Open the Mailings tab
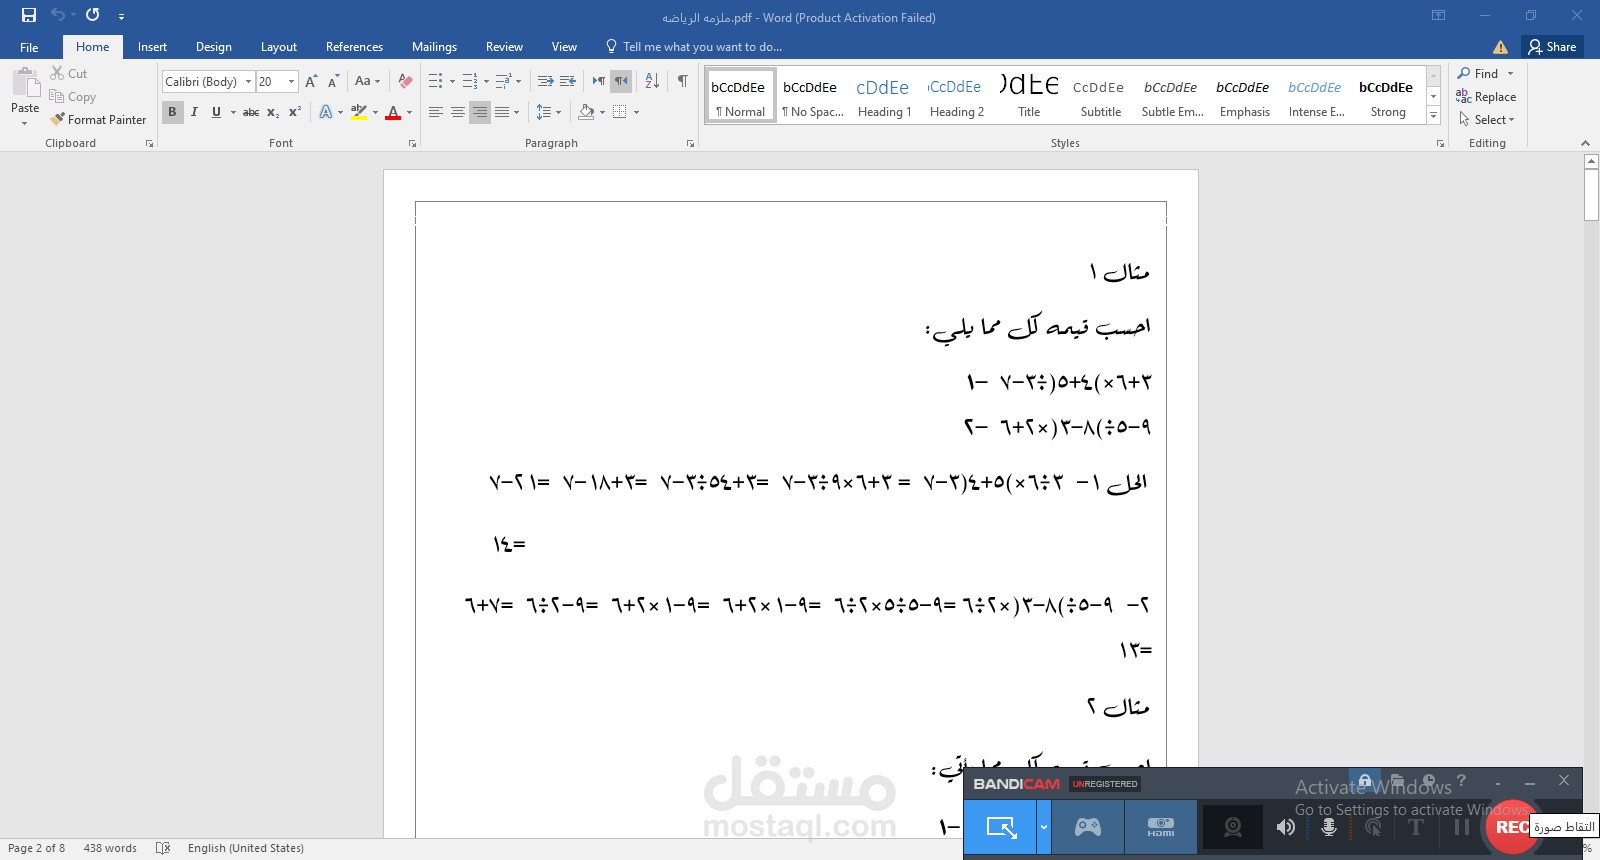The width and height of the screenshot is (1600, 860). pyautogui.click(x=434, y=47)
